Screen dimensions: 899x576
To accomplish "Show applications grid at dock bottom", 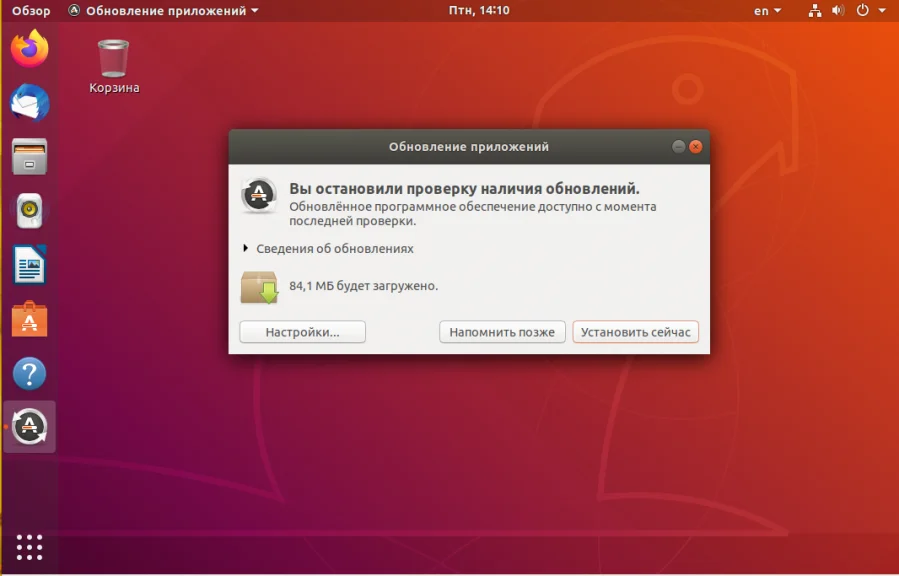I will coord(29,547).
